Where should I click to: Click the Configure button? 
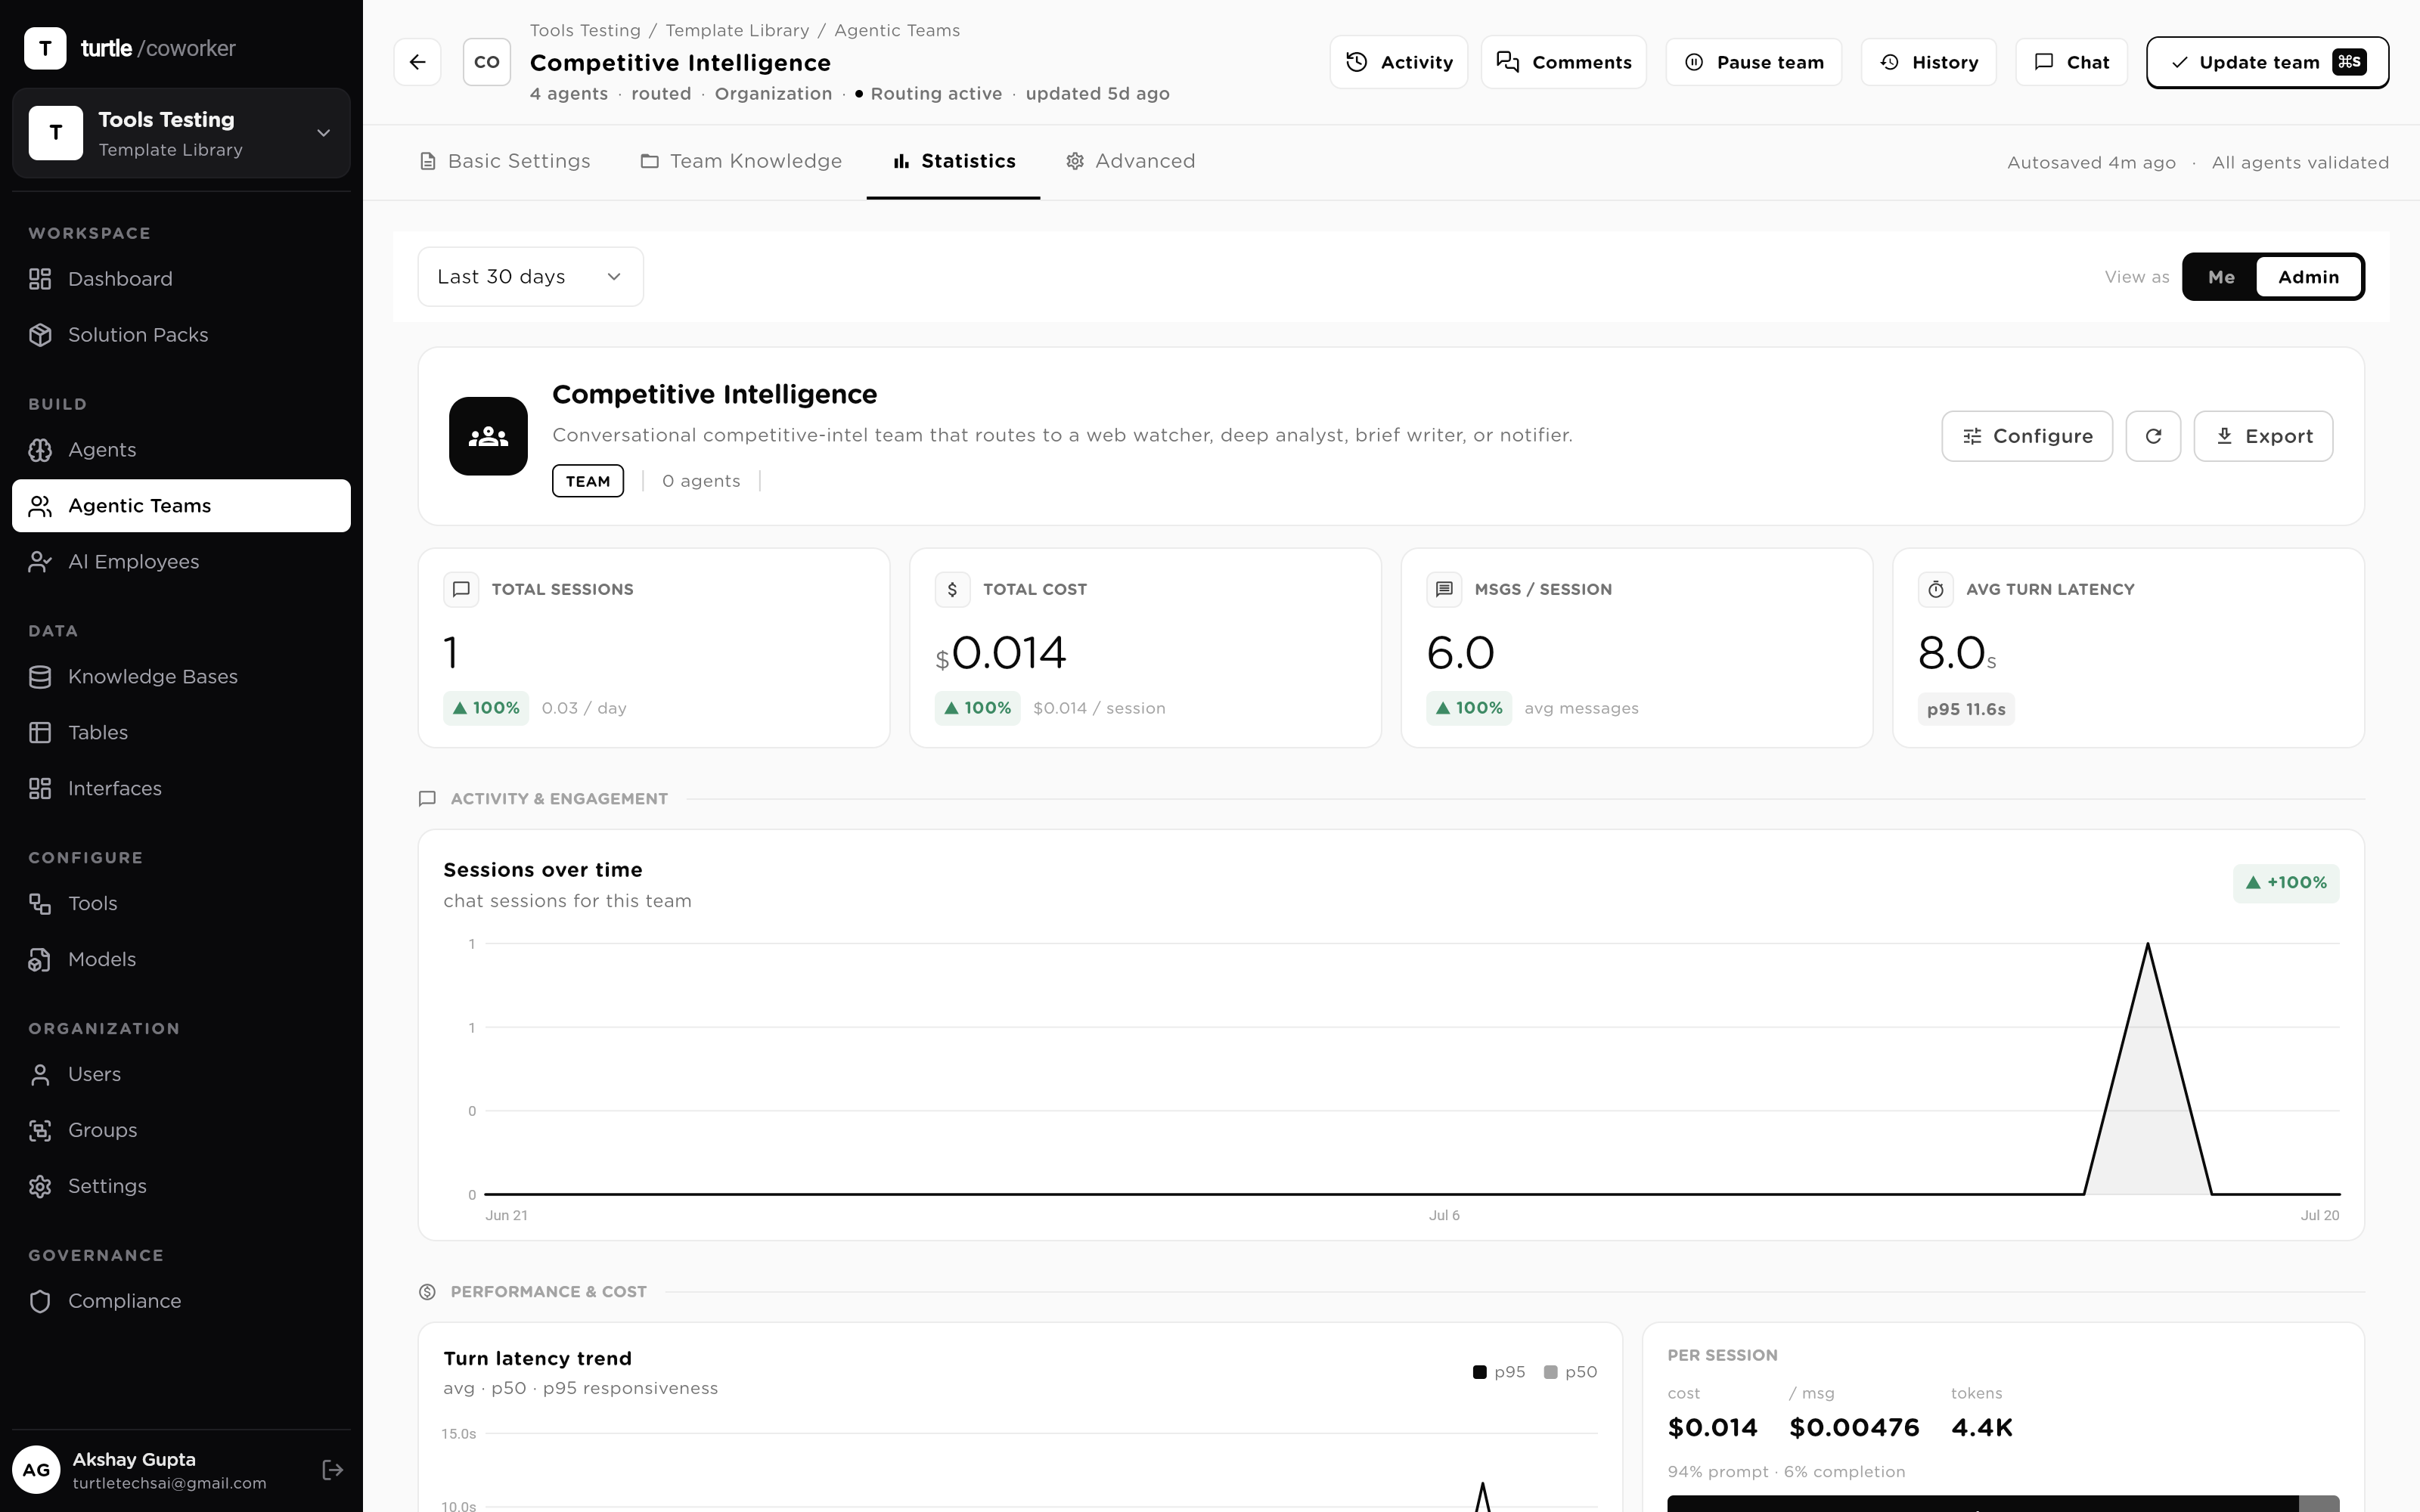click(2027, 436)
